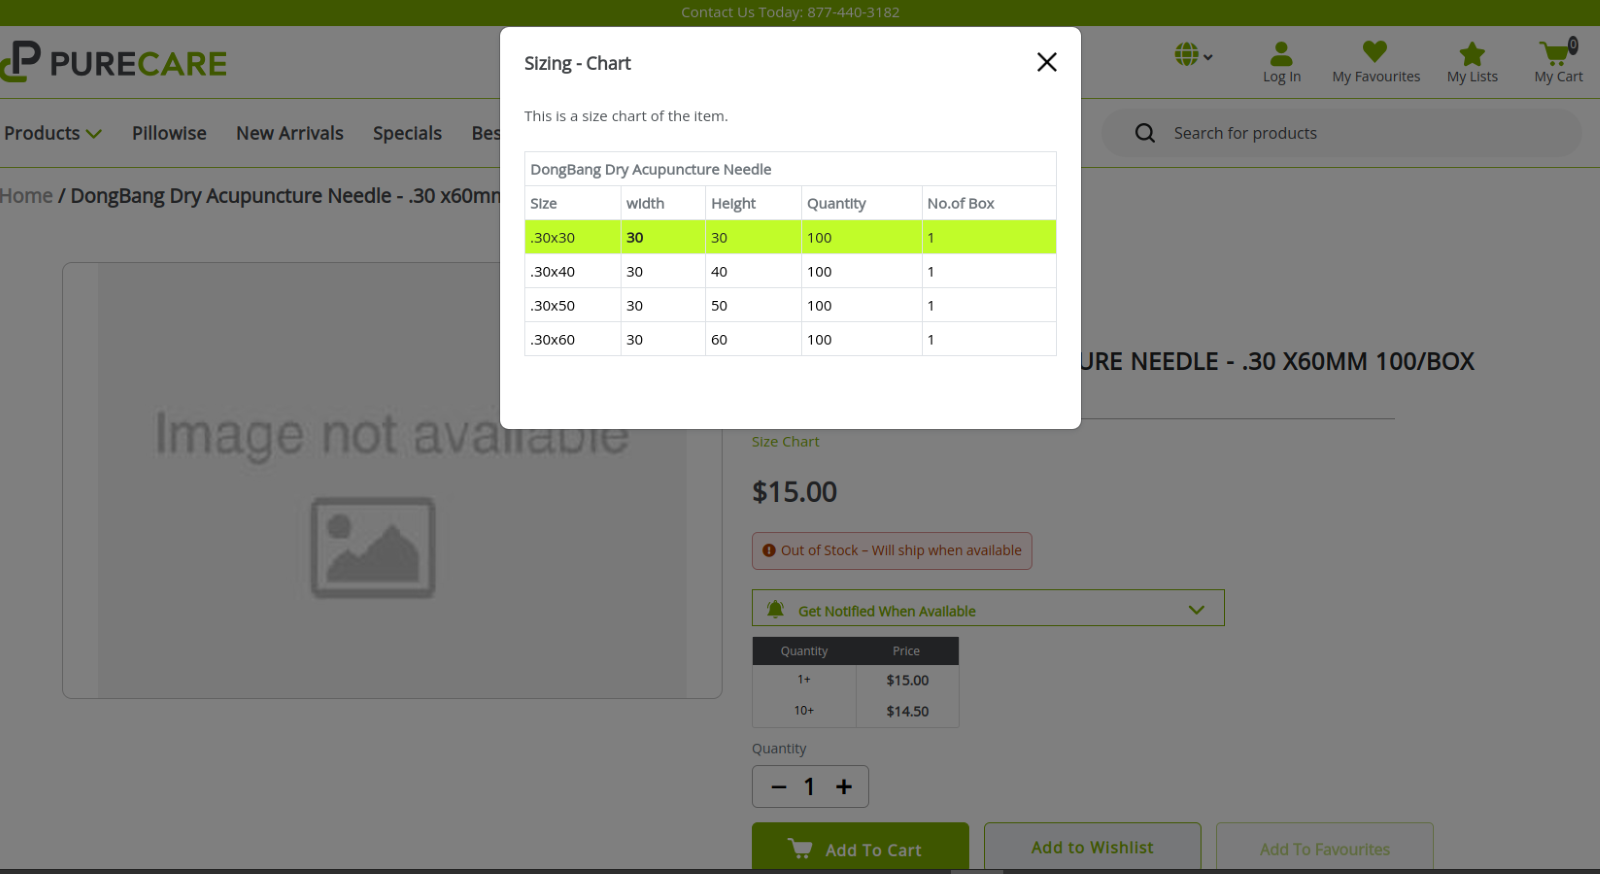Go to New Arrivals page

click(x=289, y=133)
